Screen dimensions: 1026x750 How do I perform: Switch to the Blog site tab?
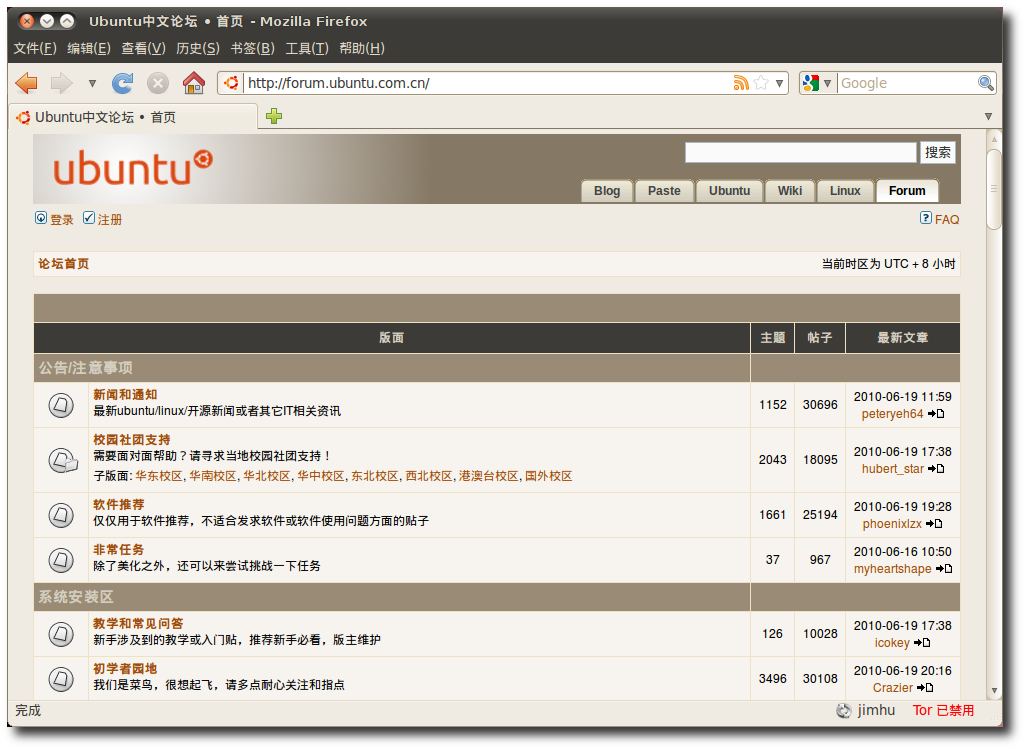[x=607, y=191]
